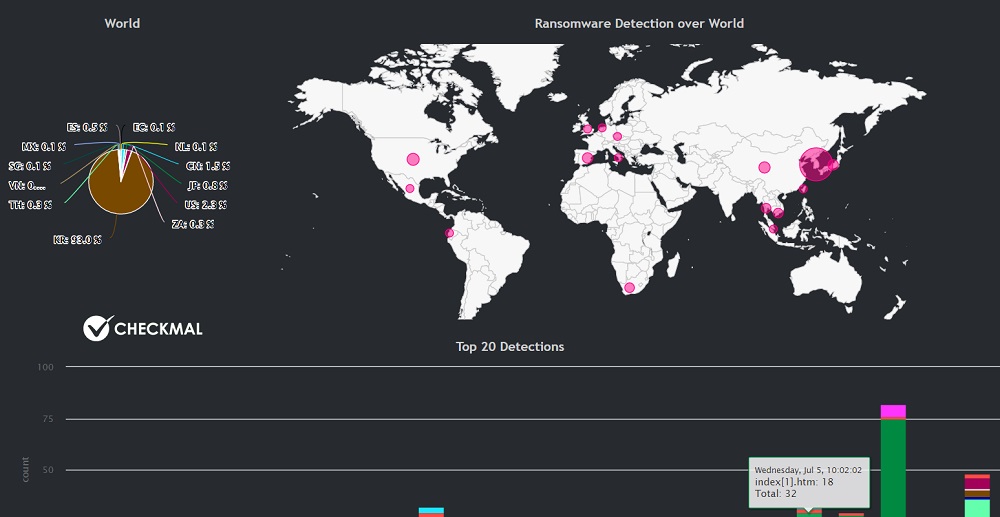Screen dimensions: 1000x517
Task: Click the CHECKMAL checkmark logo icon
Action: (97, 328)
